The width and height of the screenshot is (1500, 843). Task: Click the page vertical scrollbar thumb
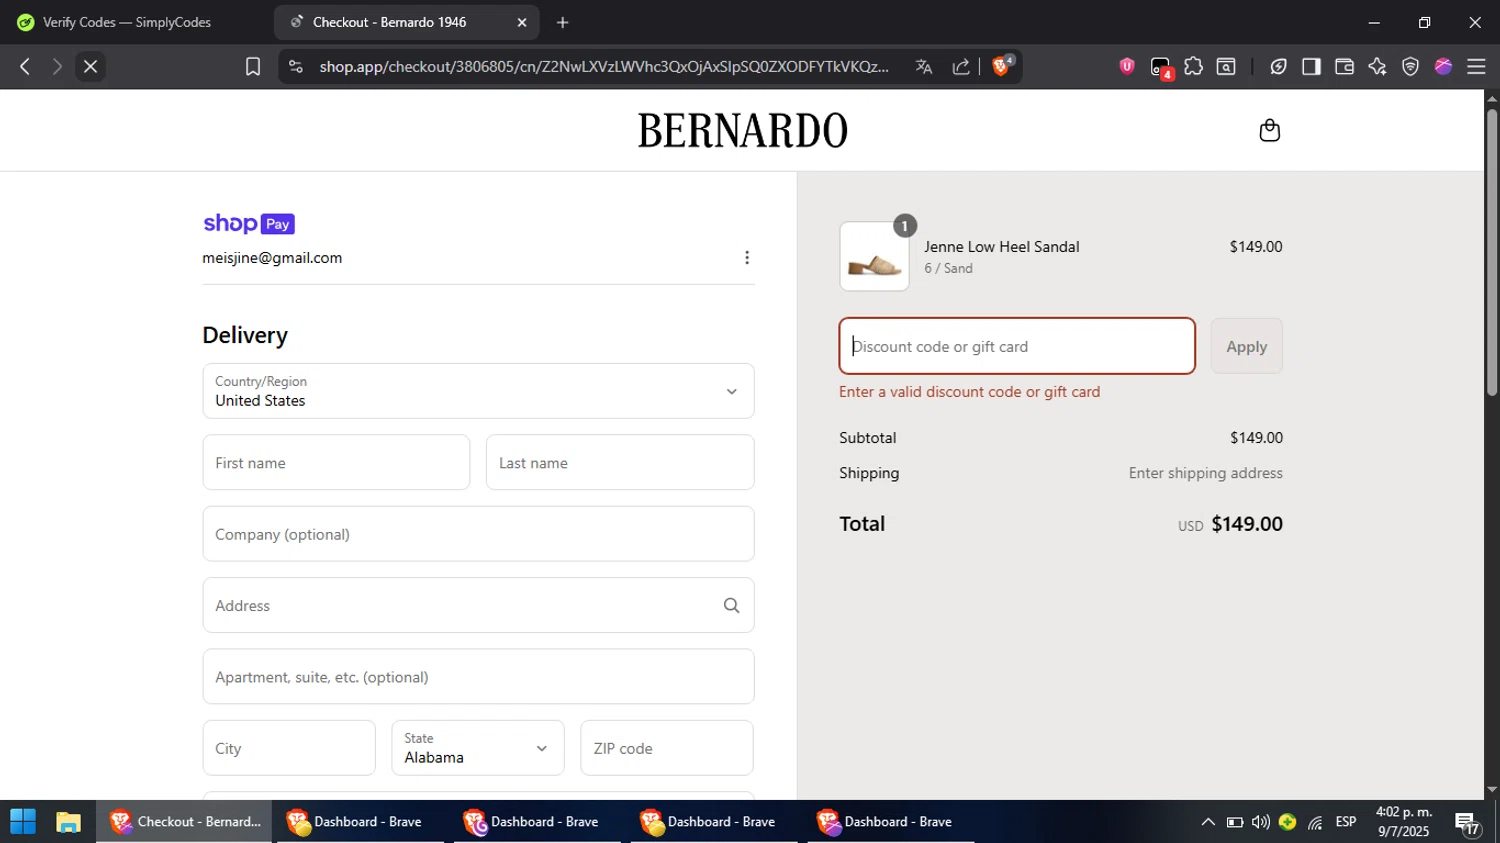[x=1492, y=250]
